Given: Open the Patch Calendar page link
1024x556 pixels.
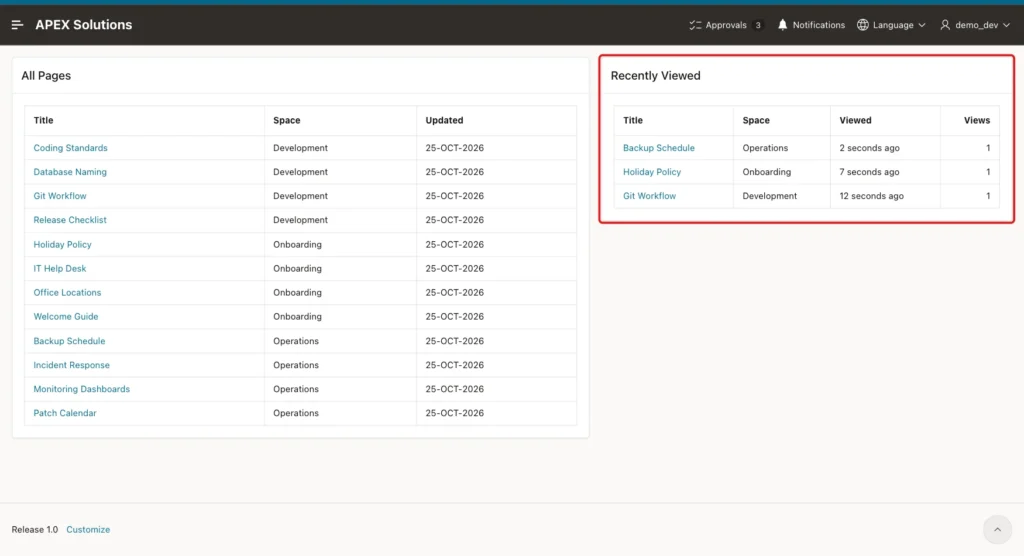Looking at the screenshot, I should [65, 414].
